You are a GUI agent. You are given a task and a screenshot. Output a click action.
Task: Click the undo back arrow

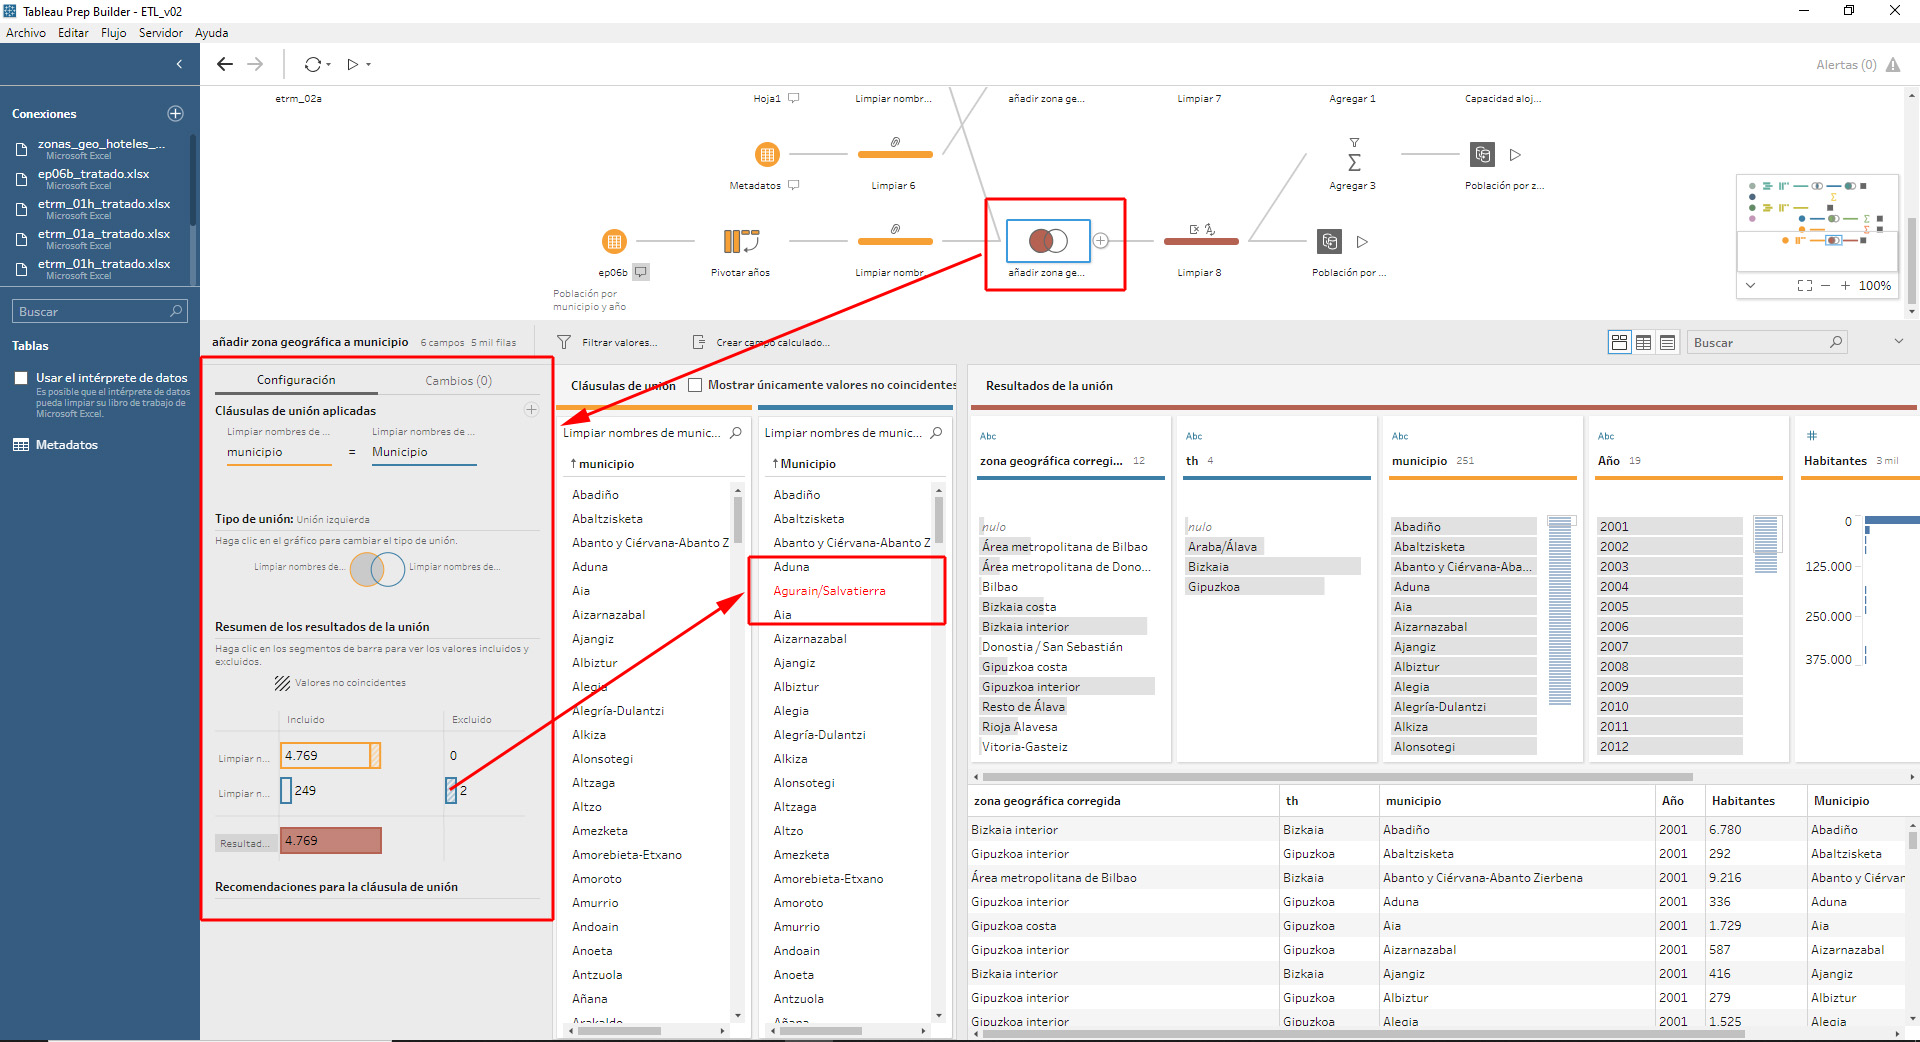225,64
